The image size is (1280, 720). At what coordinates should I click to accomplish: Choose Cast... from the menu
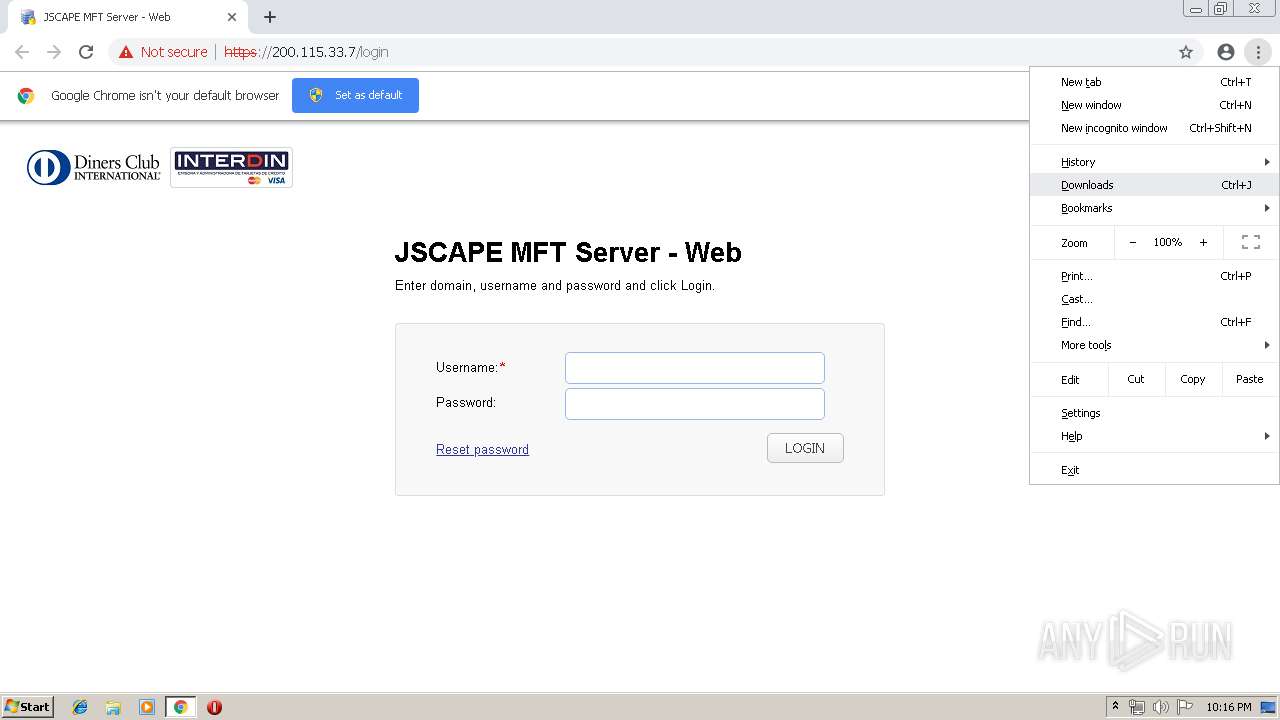pyautogui.click(x=1155, y=299)
